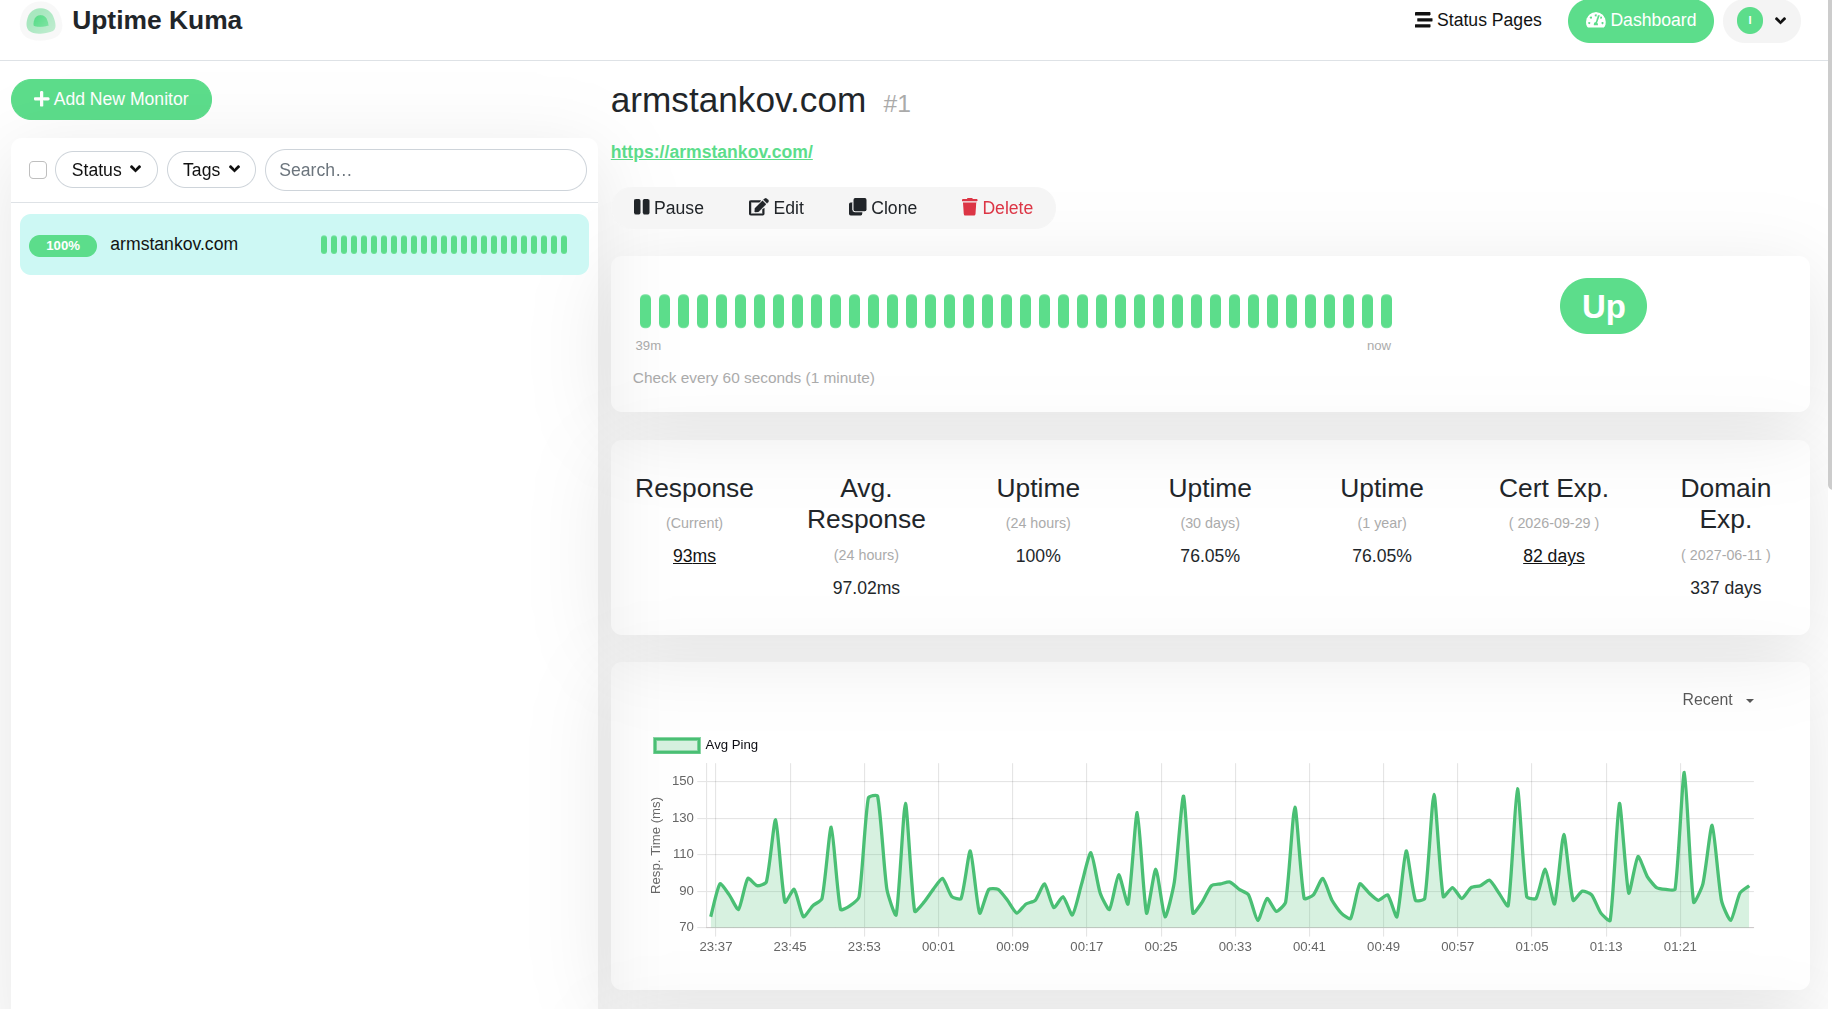
Task: Click the 93ms current response value
Action: (694, 556)
